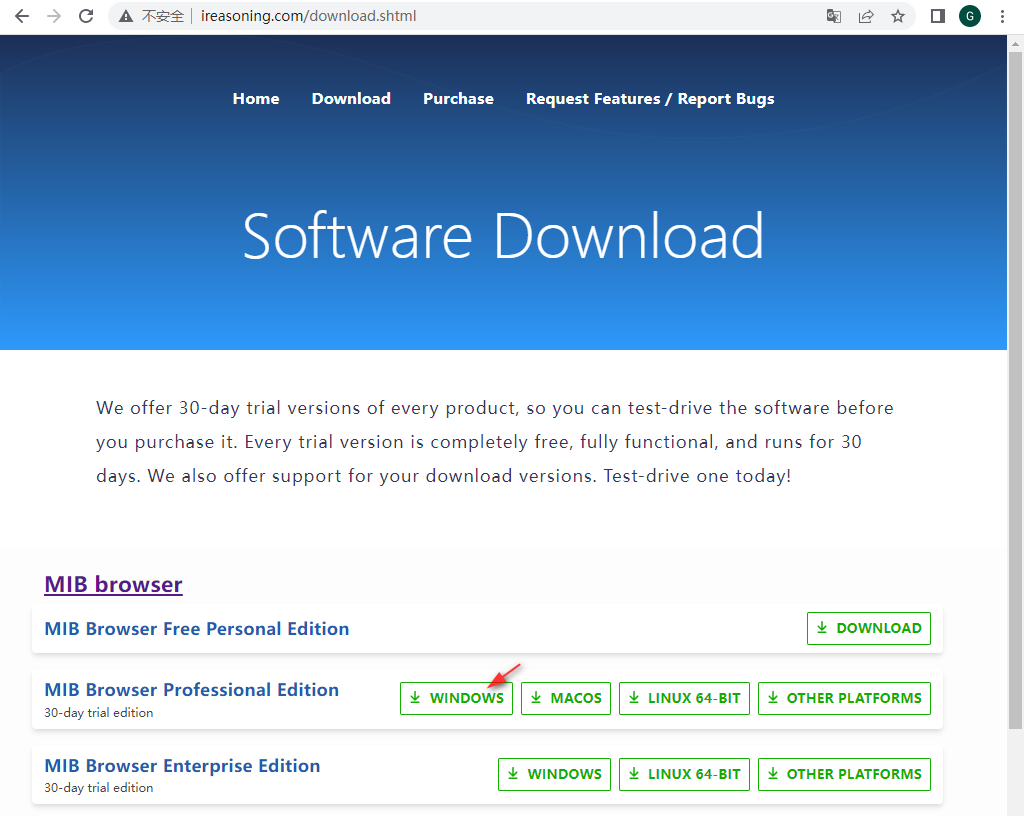Screen dimensions: 1024x816
Task: Reload the page using the refresh icon
Action: [x=86, y=16]
